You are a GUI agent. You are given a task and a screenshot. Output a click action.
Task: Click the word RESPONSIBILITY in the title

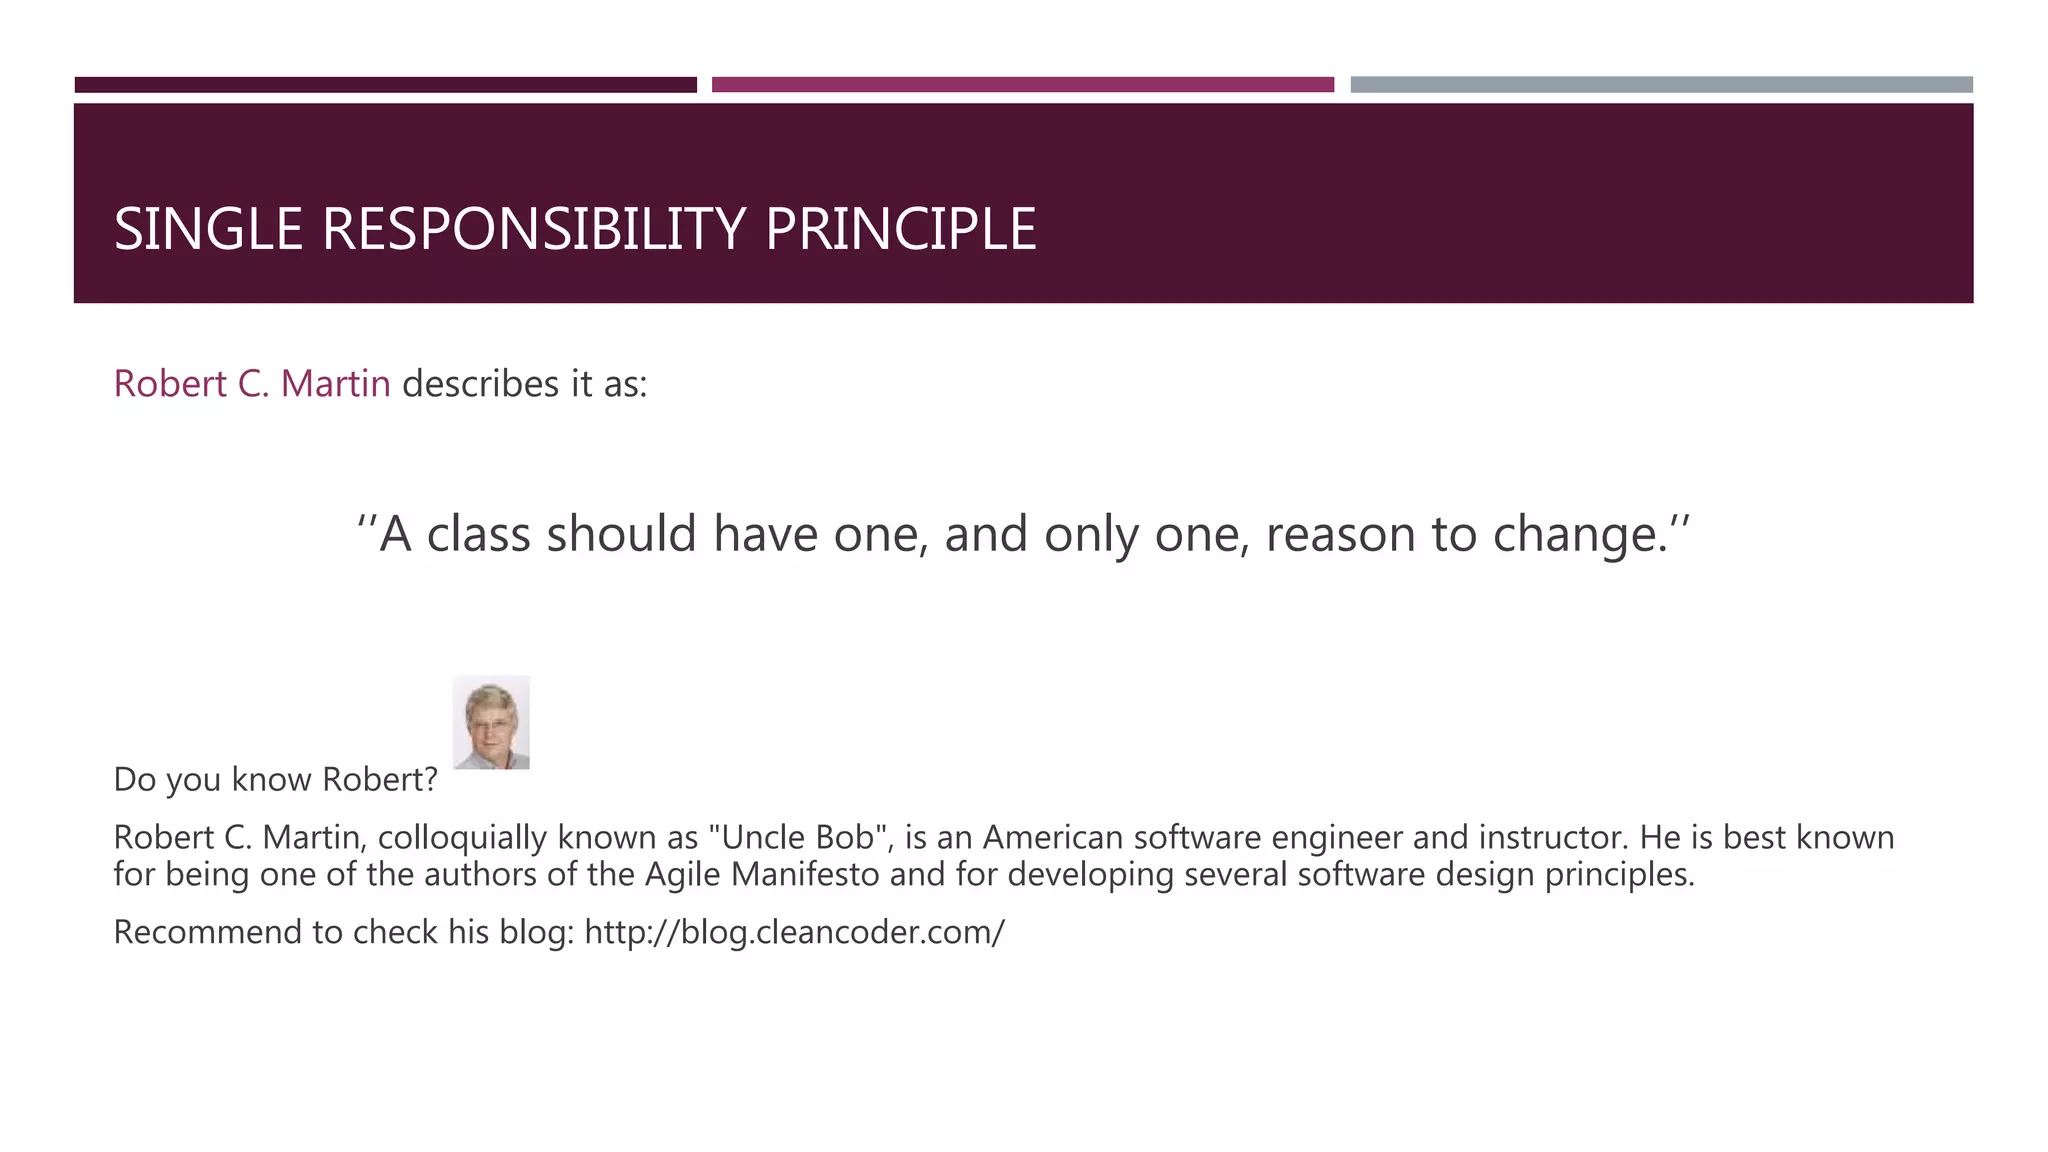tap(534, 229)
